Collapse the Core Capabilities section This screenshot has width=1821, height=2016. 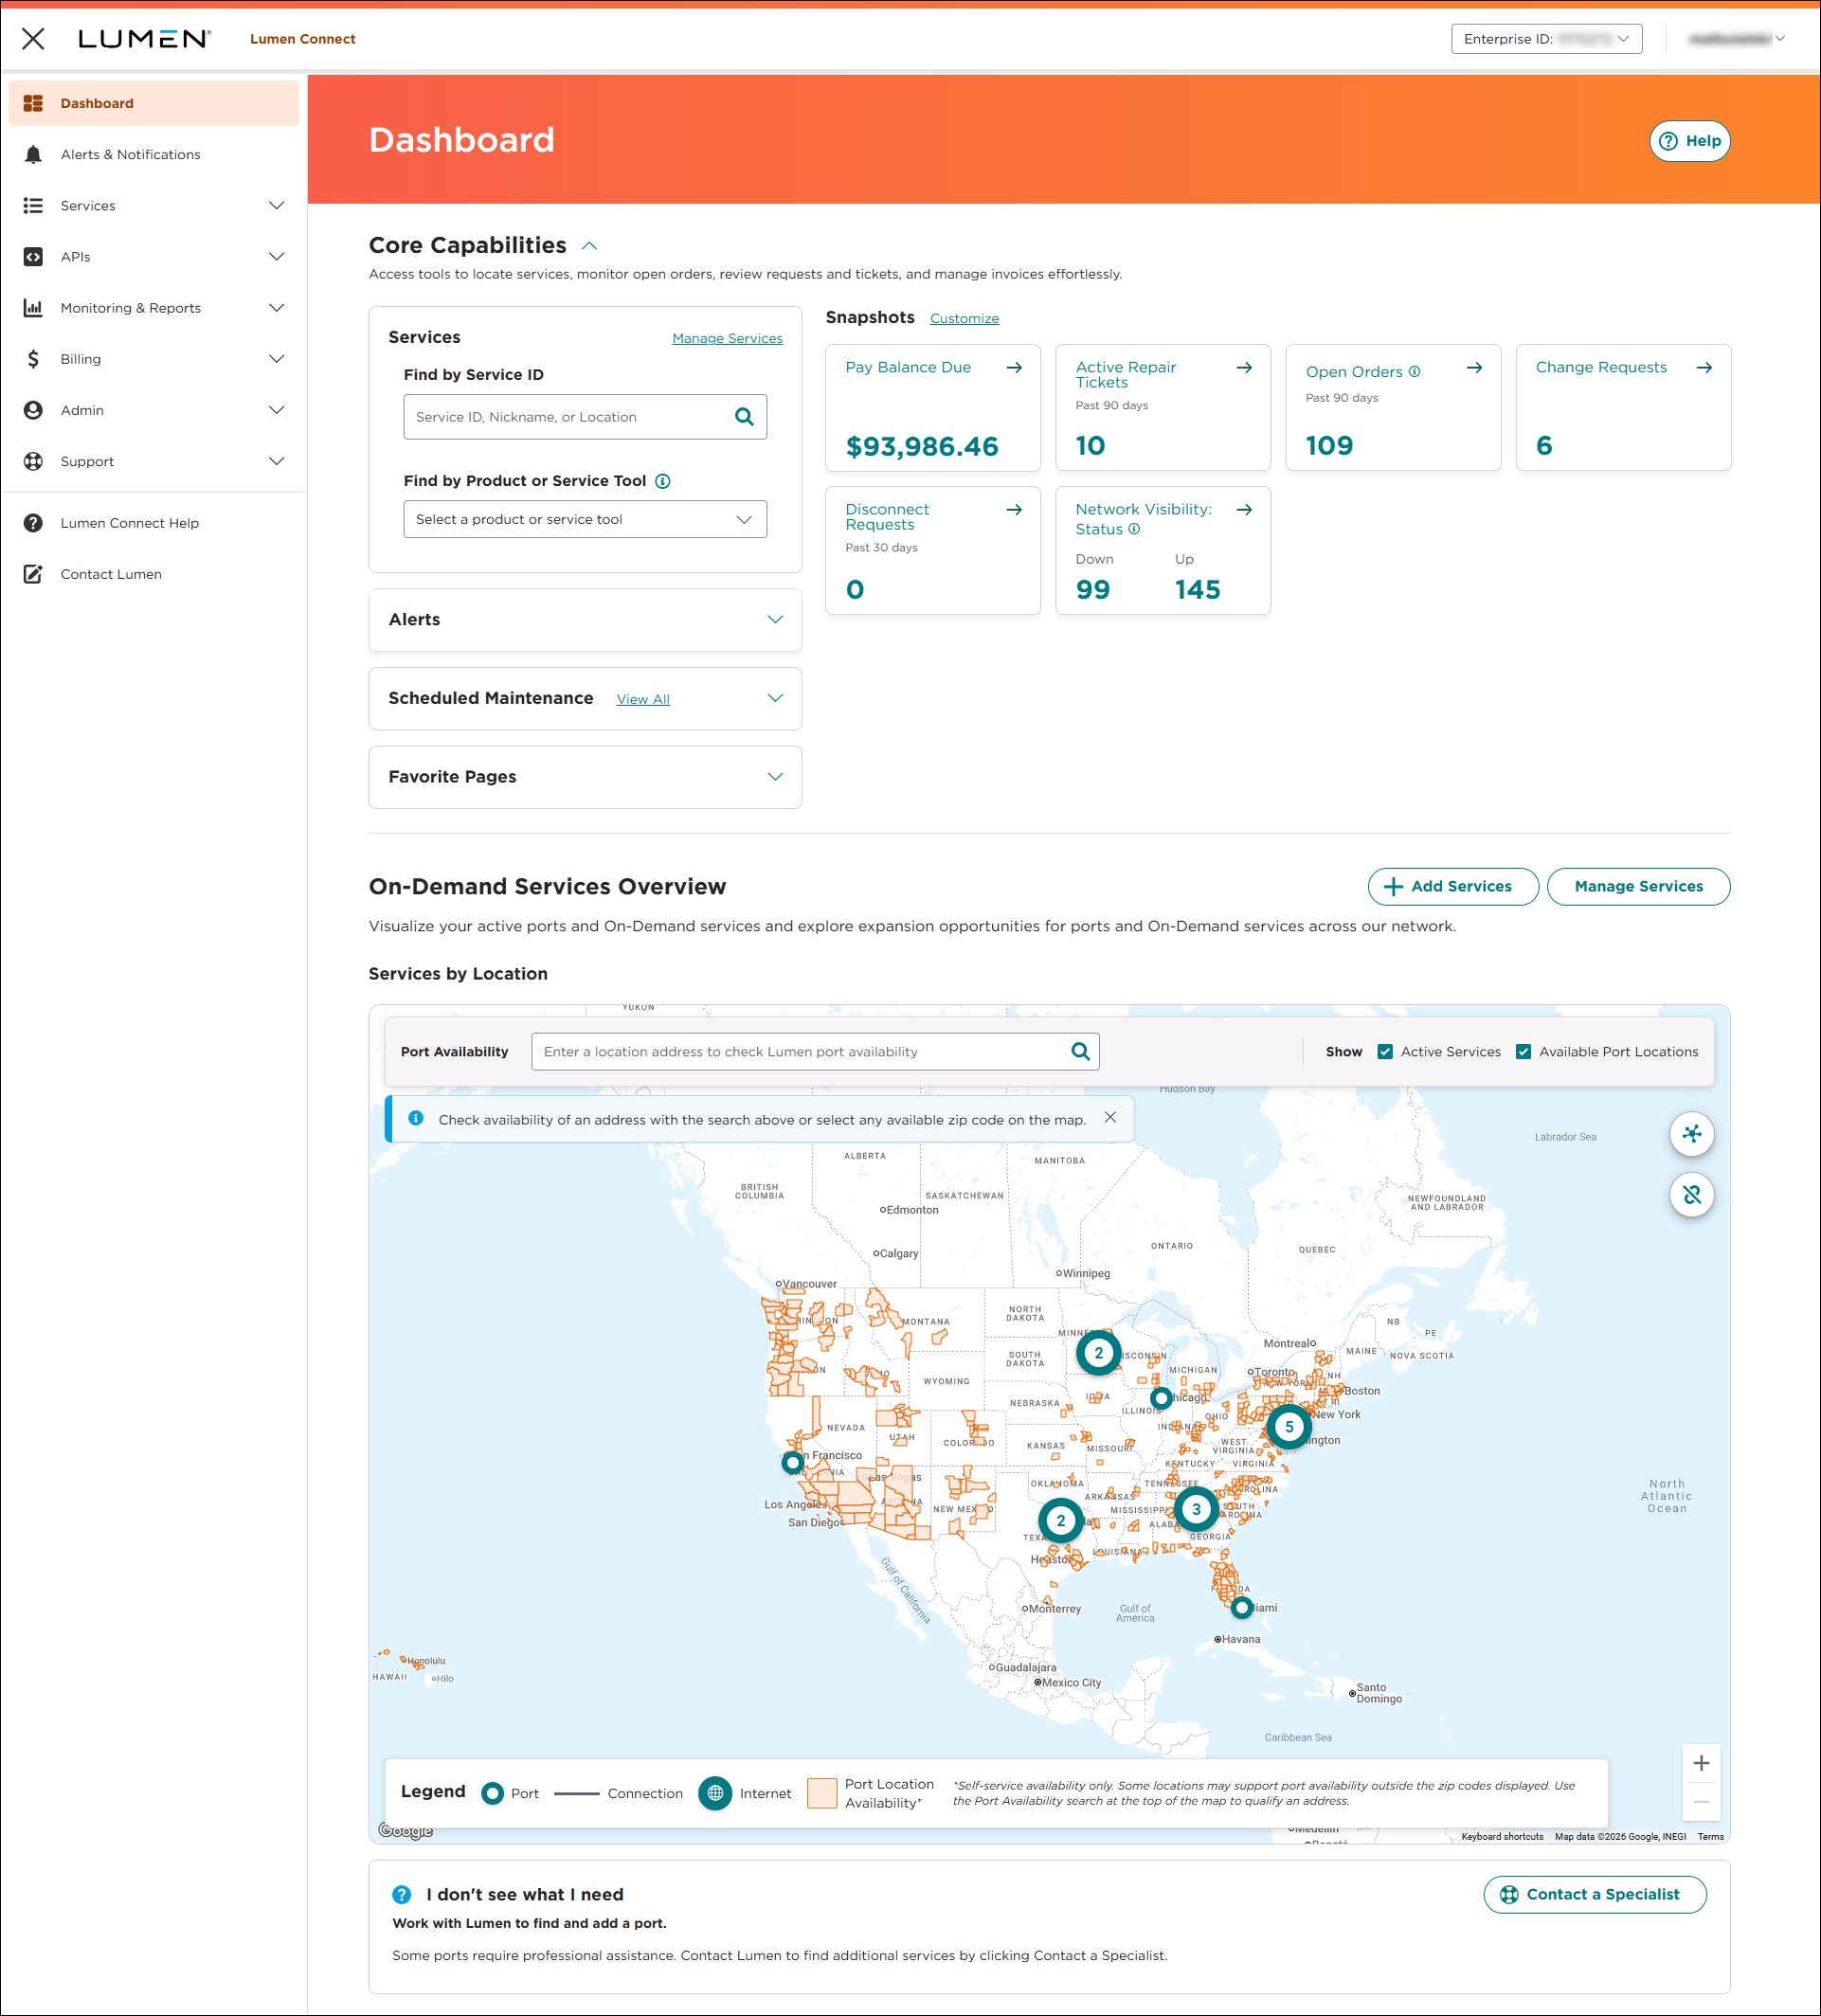[590, 246]
